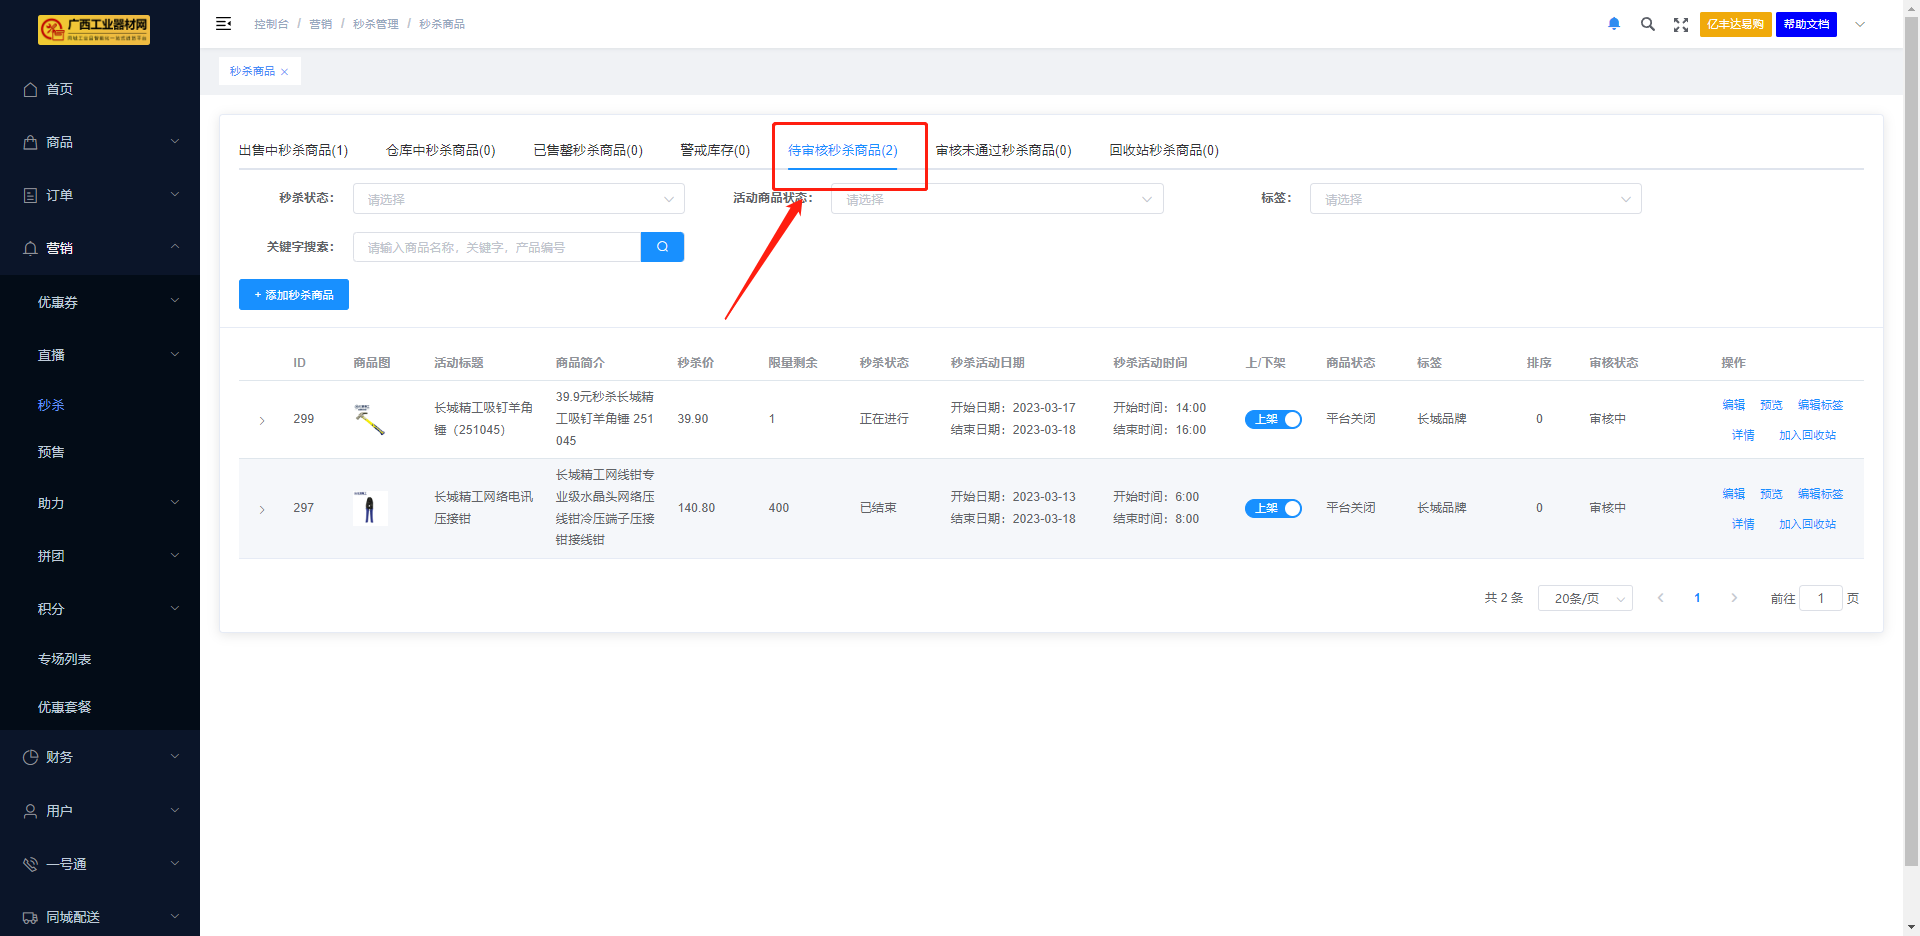This screenshot has height=936, width=1920.
Task: Expand the row details for ID 299
Action: tap(262, 420)
